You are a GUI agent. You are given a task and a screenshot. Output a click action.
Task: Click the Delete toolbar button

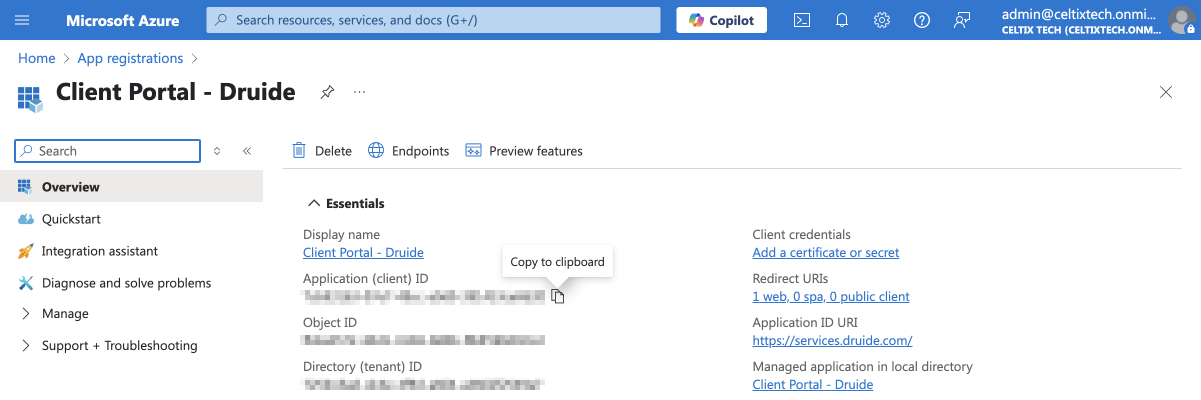click(322, 151)
